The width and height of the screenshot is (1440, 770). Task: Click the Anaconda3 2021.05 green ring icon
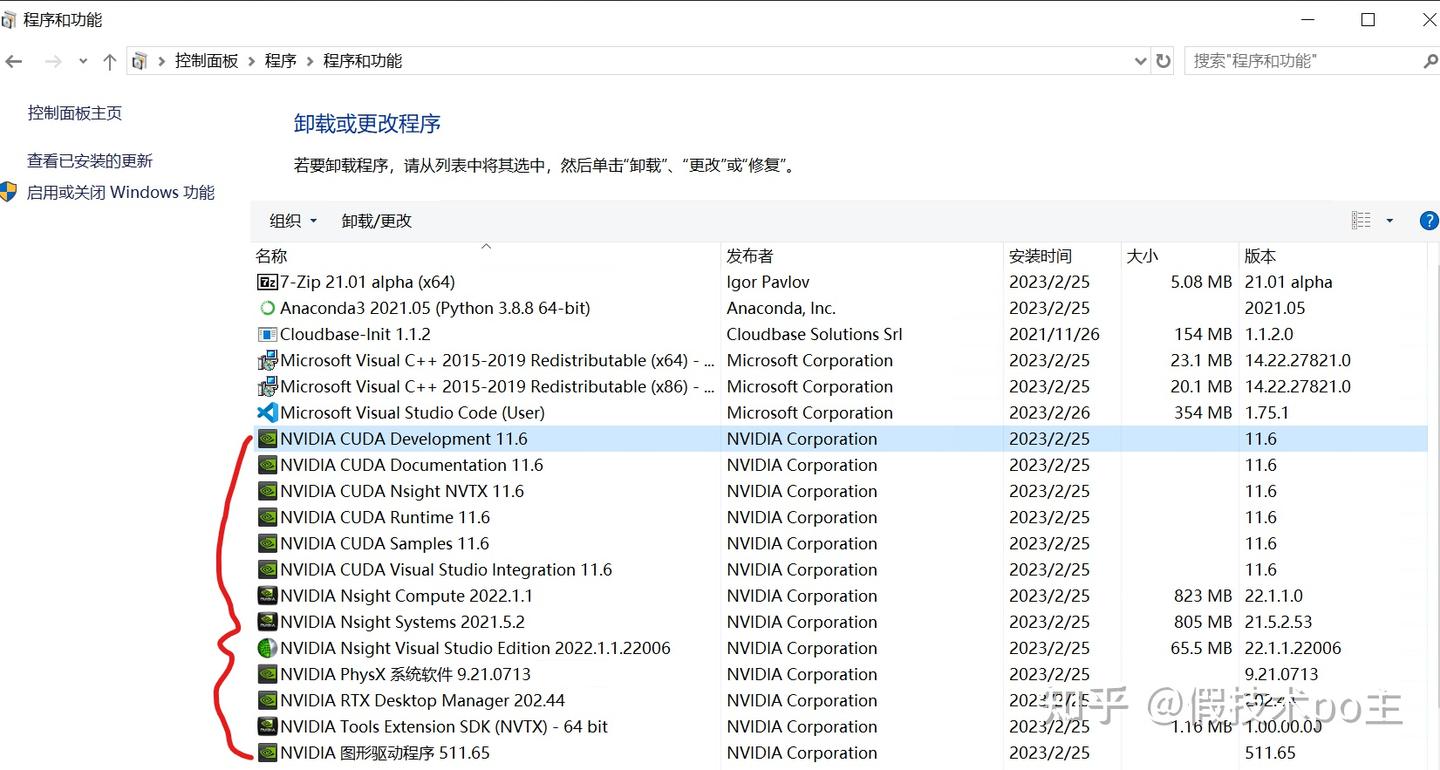point(267,308)
